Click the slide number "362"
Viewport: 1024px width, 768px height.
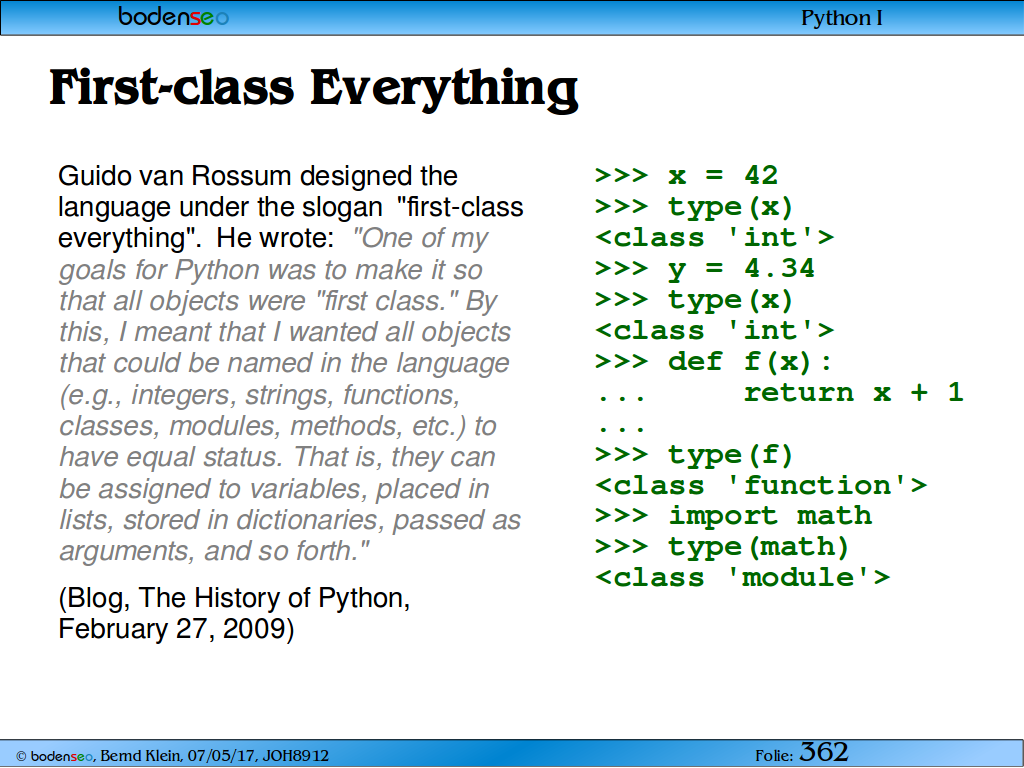point(824,752)
